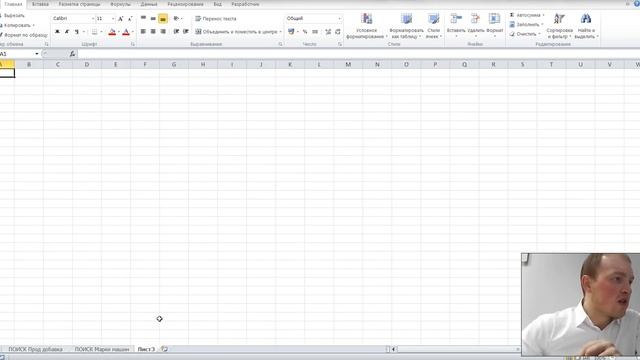Open the number format dropdown (Общий)
This screenshot has height=360, width=640.
339,19
